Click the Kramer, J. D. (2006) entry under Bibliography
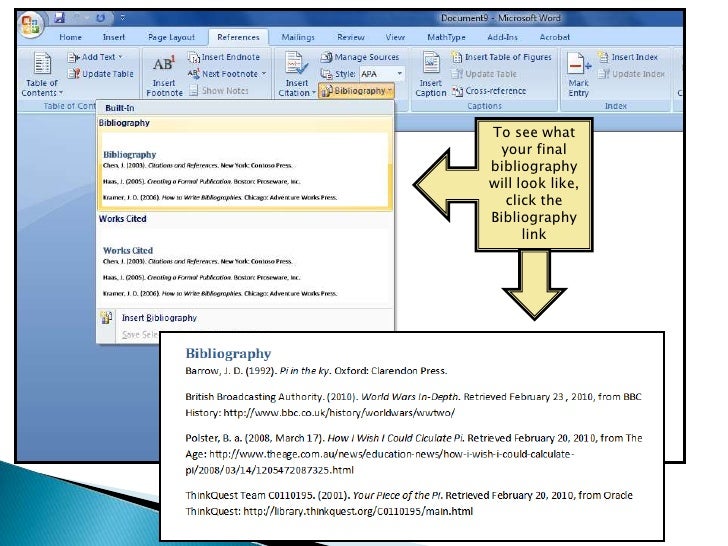 (x=220, y=197)
